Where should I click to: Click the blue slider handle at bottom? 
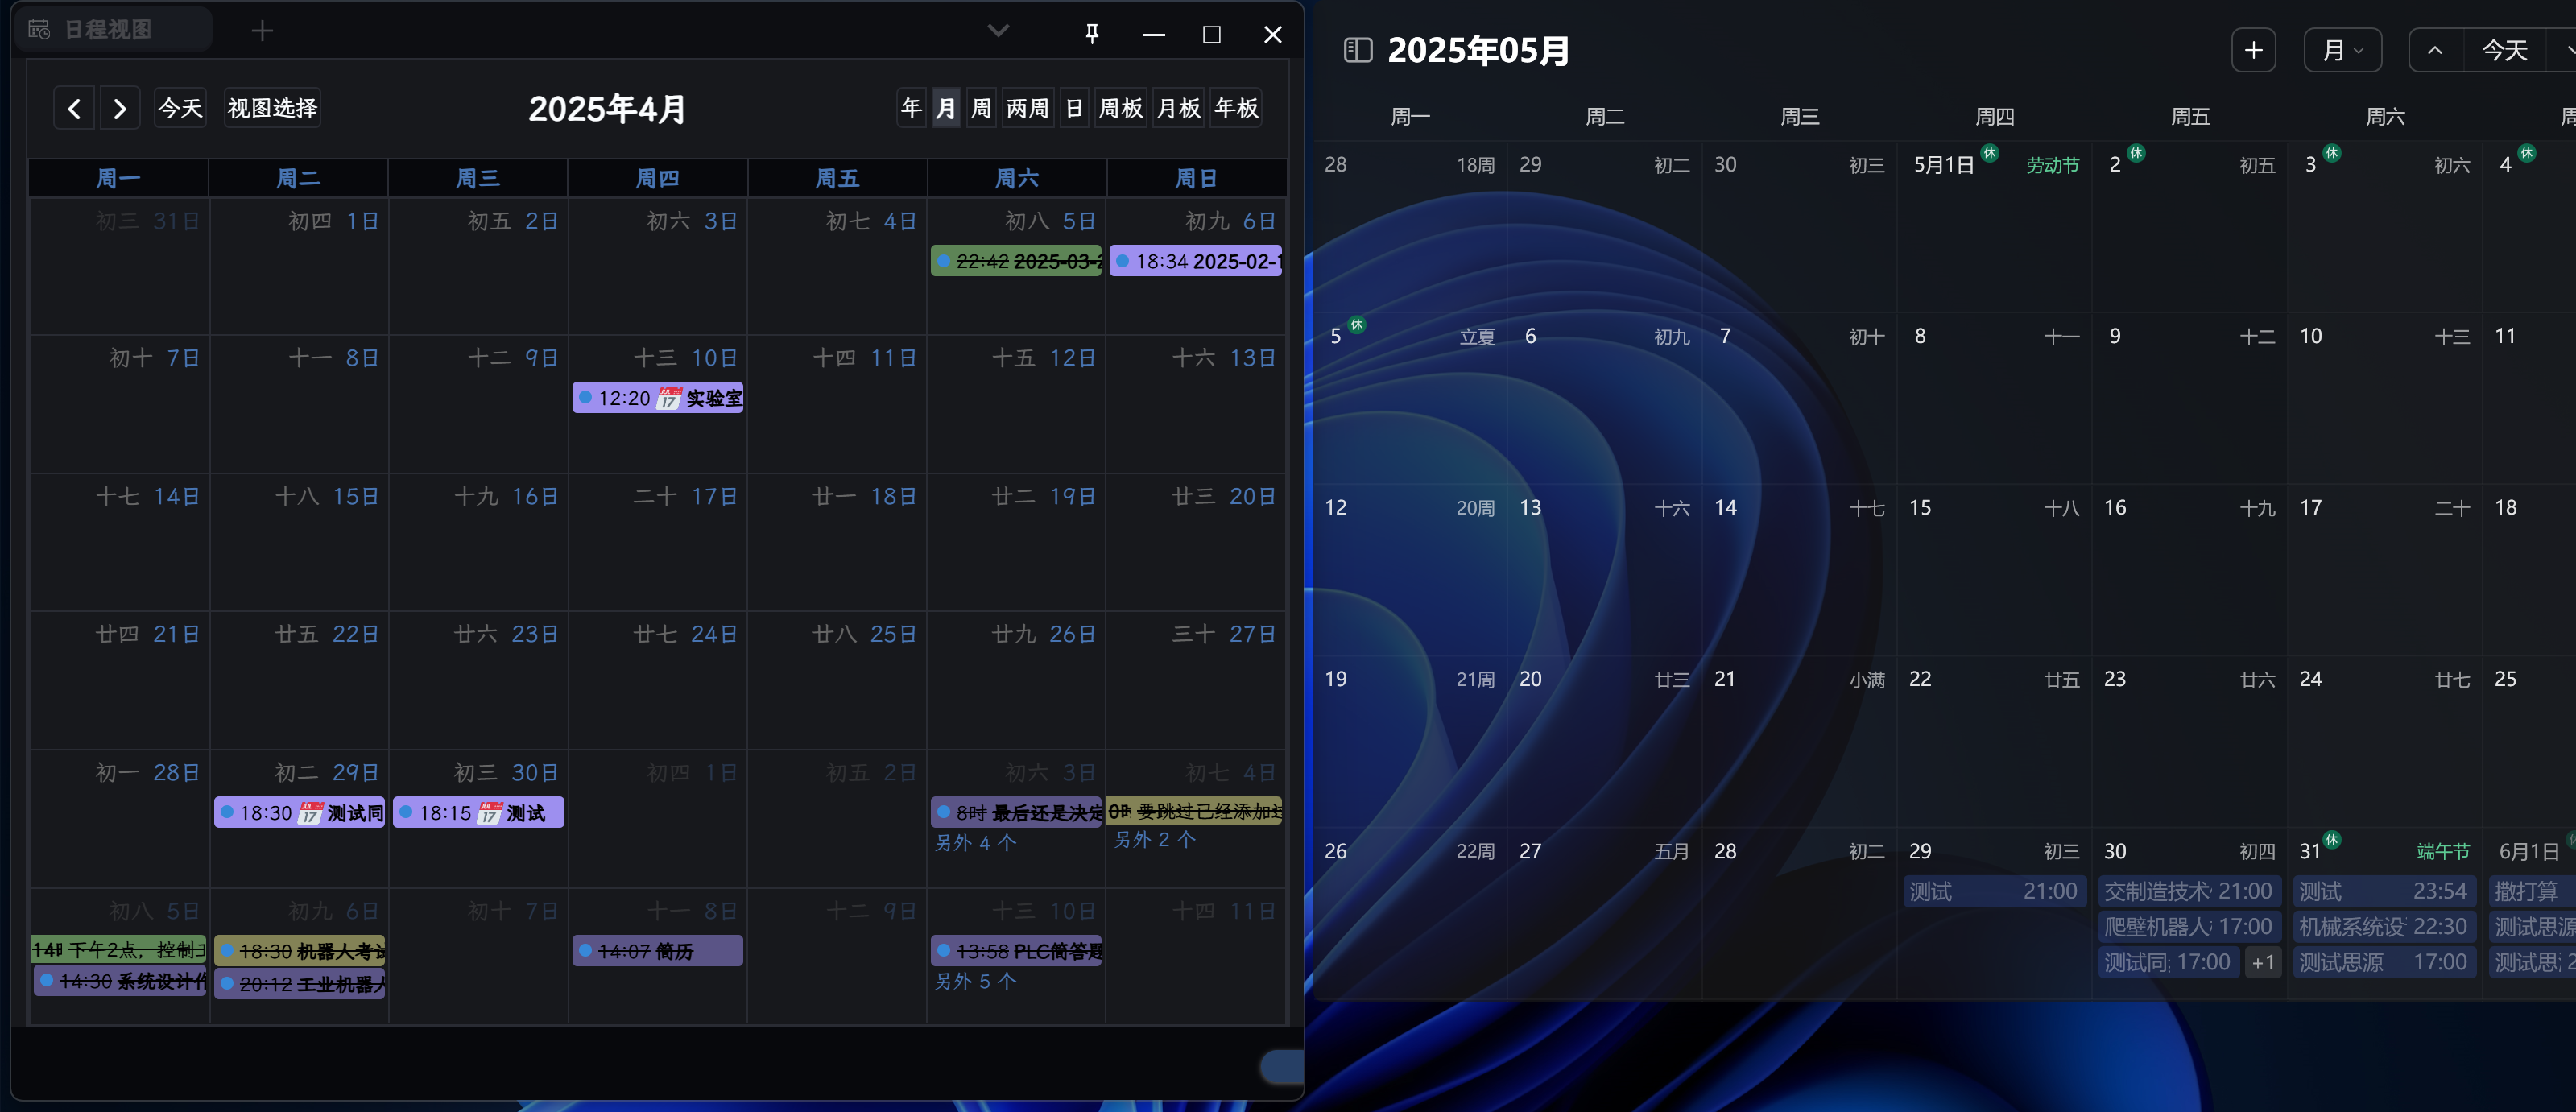(1282, 1066)
